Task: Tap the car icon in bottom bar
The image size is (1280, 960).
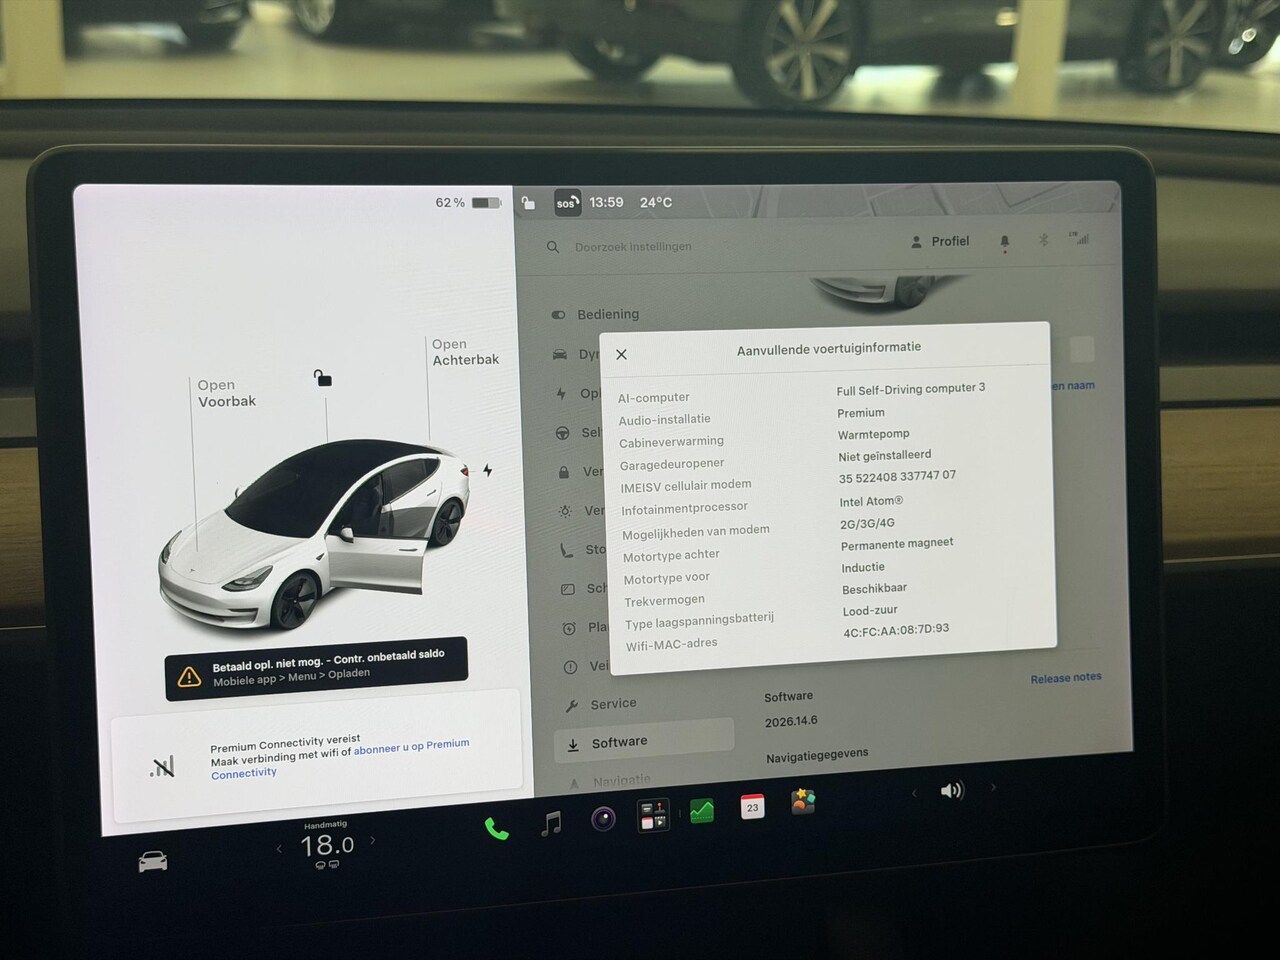Action: (x=153, y=861)
